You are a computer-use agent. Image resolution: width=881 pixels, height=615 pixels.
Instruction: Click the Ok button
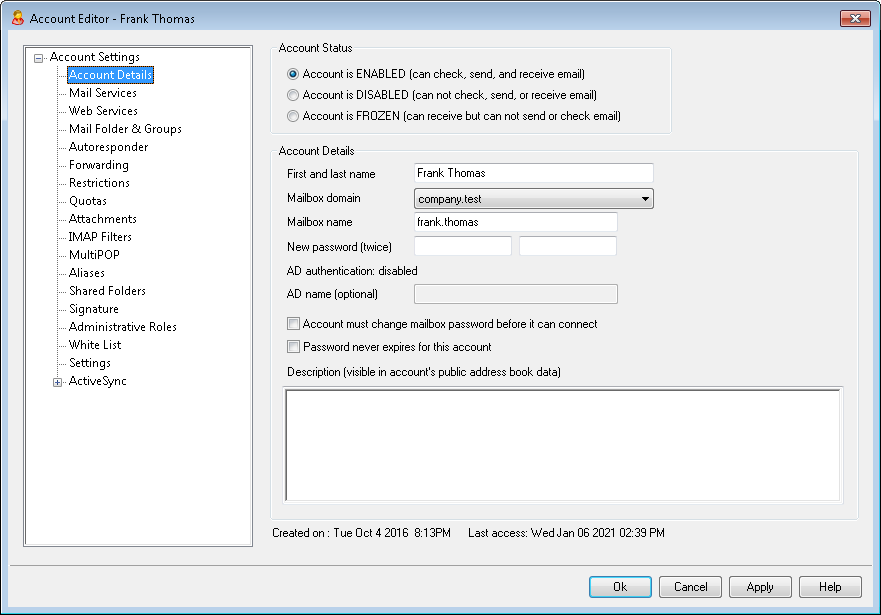pos(620,587)
